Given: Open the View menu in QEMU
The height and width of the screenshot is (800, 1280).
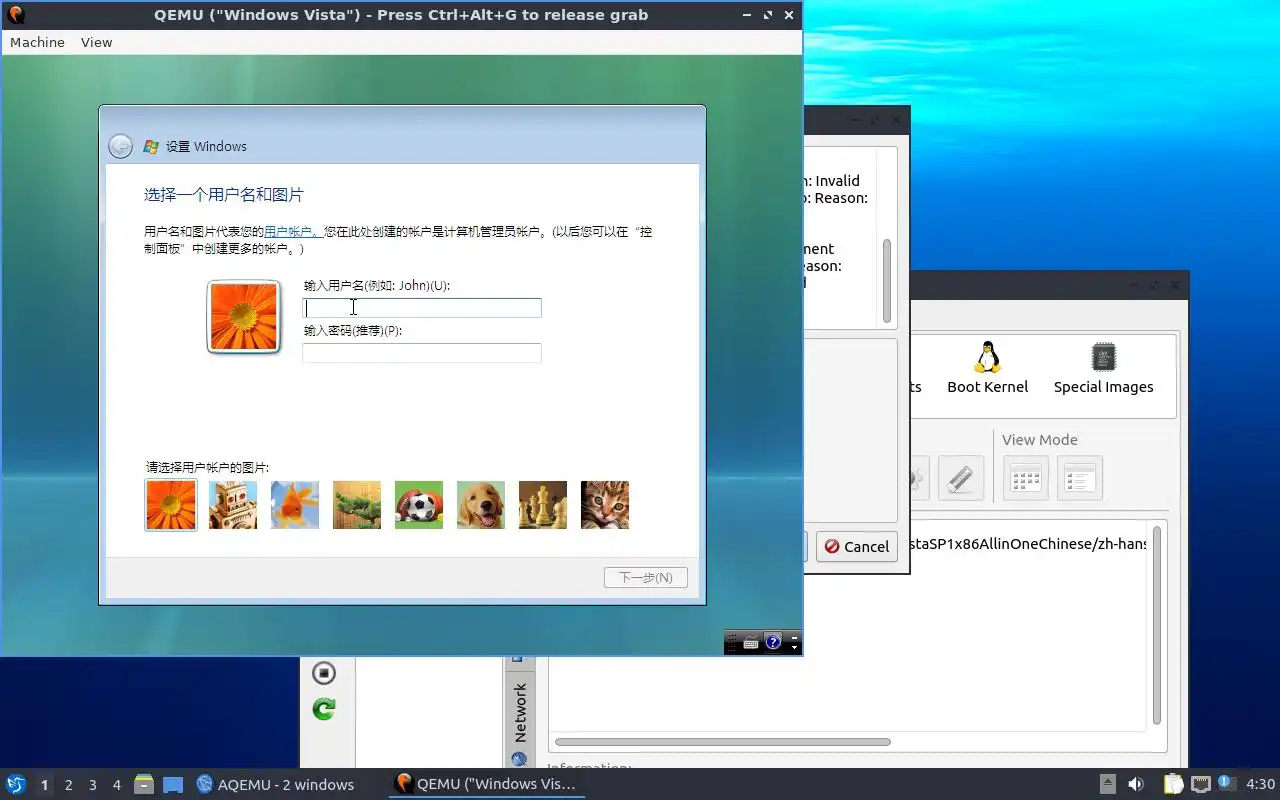Looking at the screenshot, I should pyautogui.click(x=97, y=42).
